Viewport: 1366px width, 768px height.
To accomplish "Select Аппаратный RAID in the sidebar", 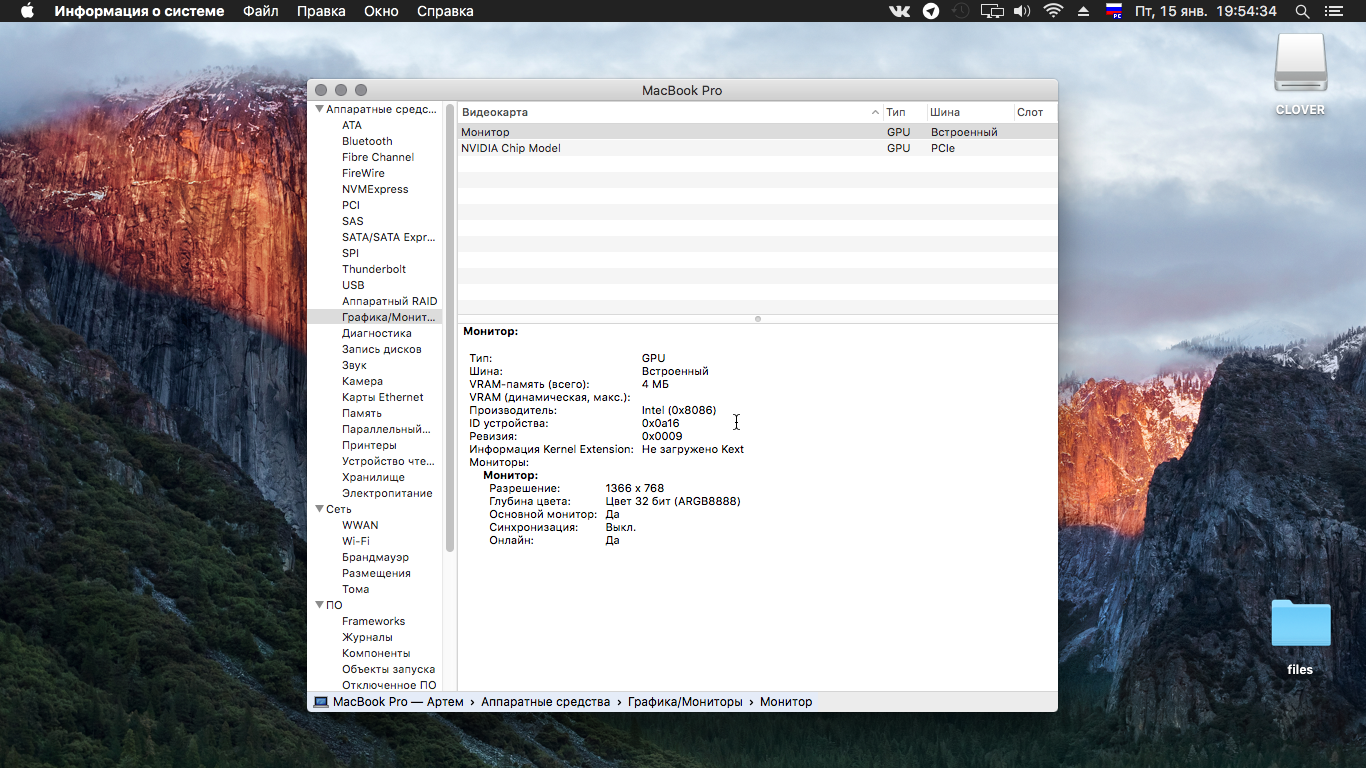I will click(x=389, y=301).
